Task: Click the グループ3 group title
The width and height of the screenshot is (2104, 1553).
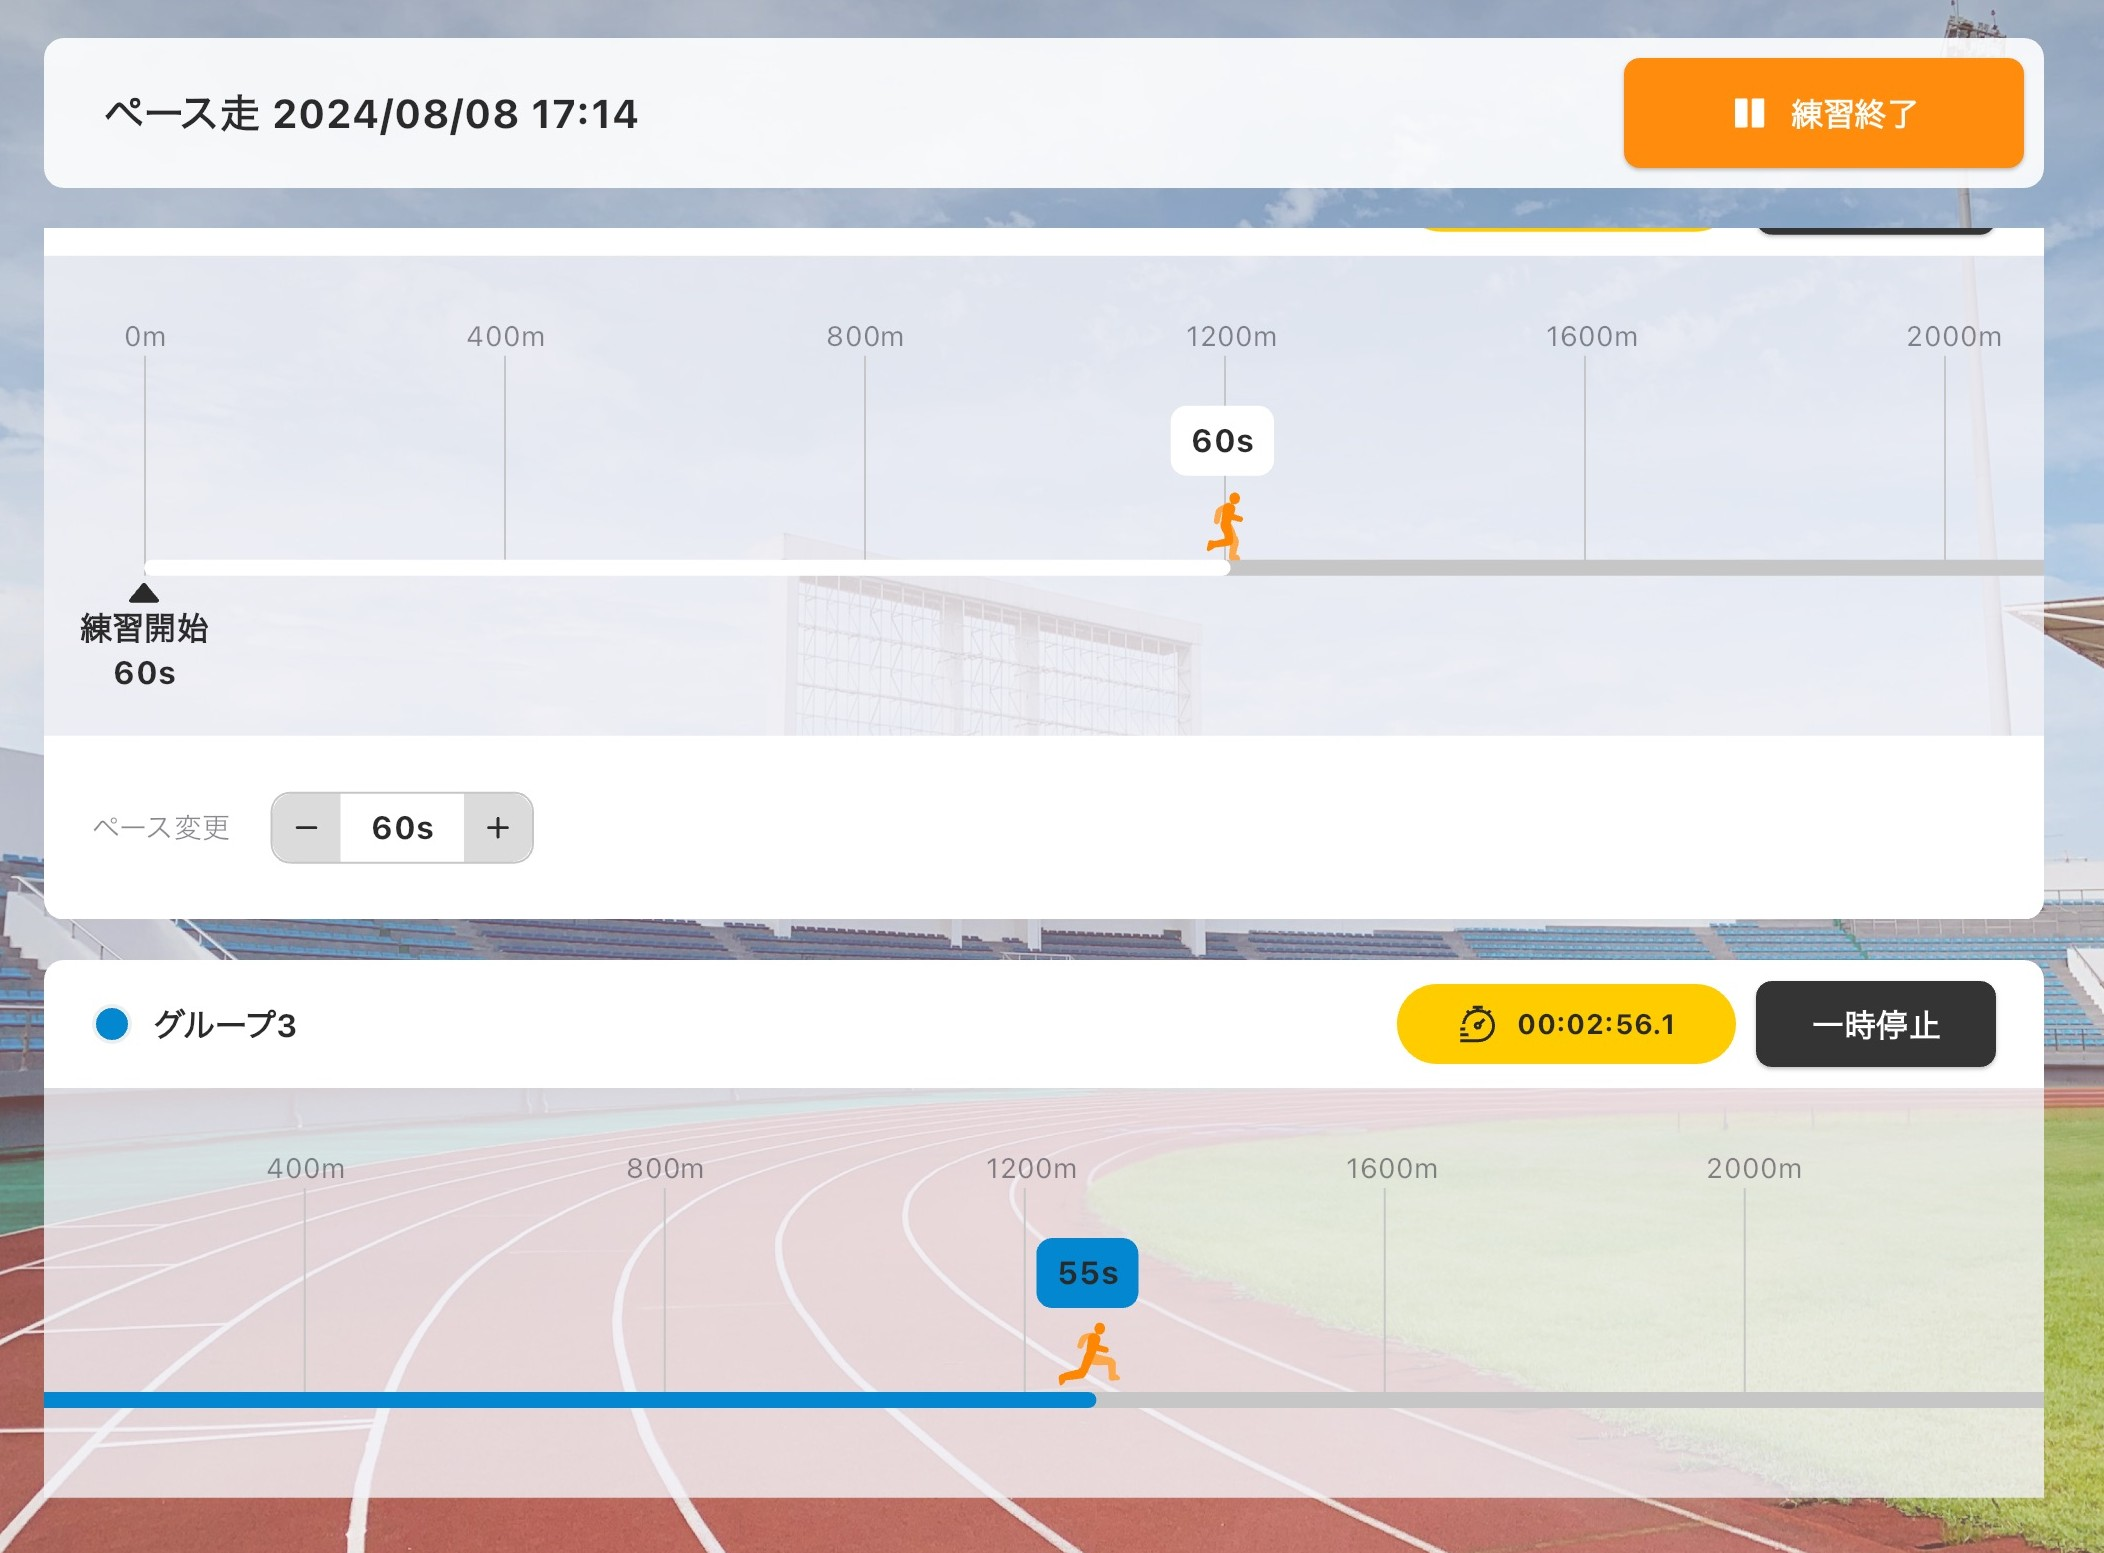Action: tap(225, 1025)
